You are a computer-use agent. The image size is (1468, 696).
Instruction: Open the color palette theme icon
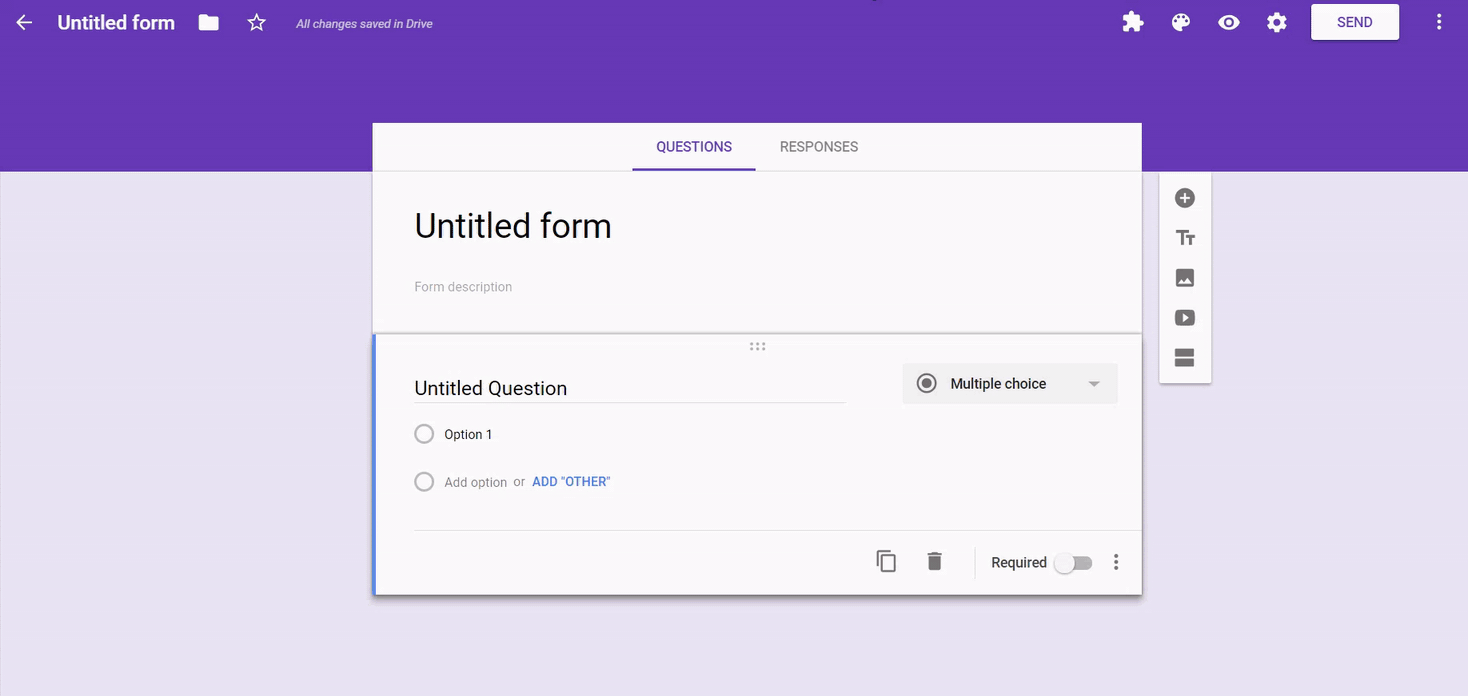[1181, 23]
